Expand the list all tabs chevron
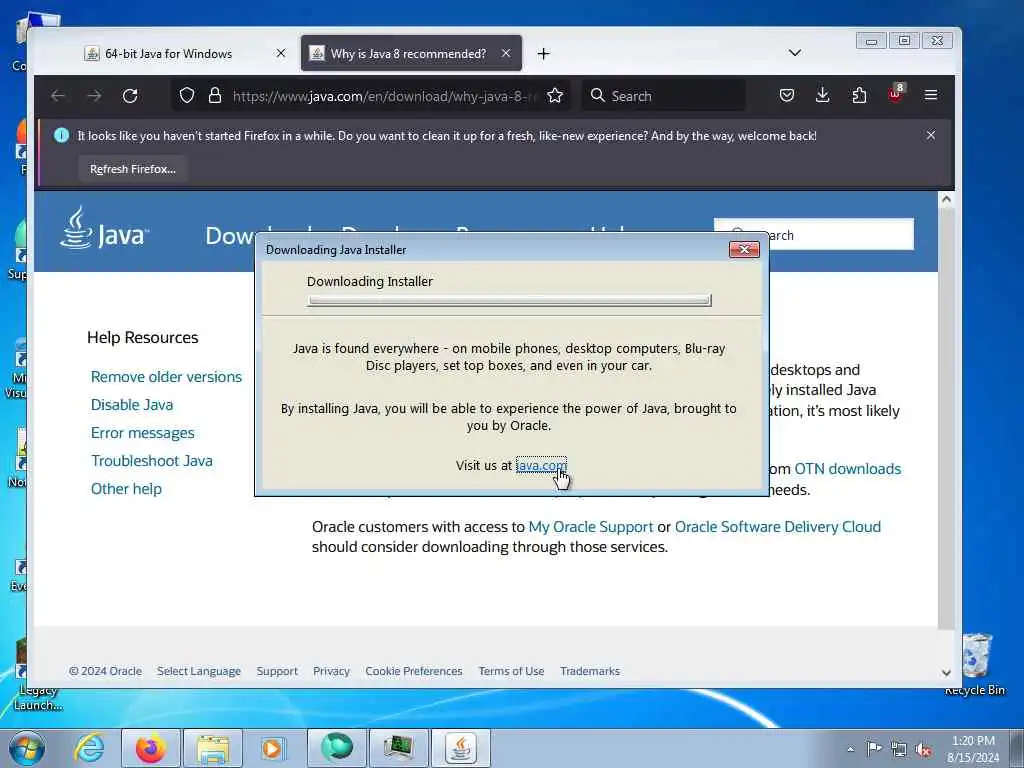This screenshot has width=1024, height=768. pyautogui.click(x=795, y=53)
